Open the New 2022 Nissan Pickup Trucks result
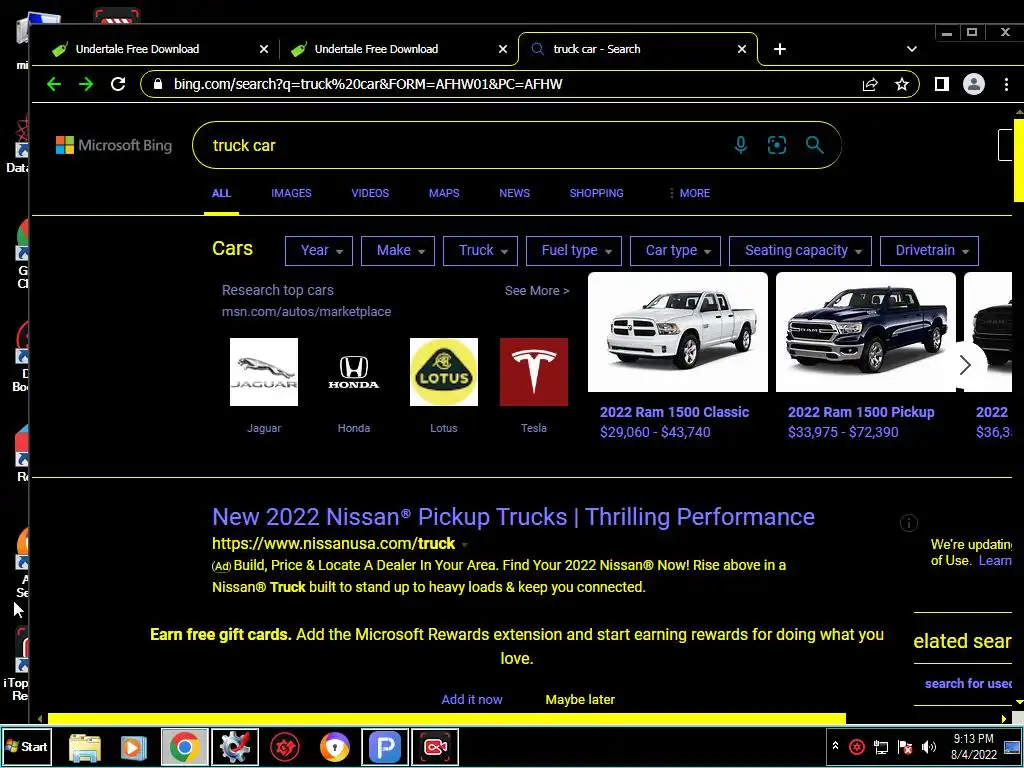The image size is (1024, 768). 513,517
